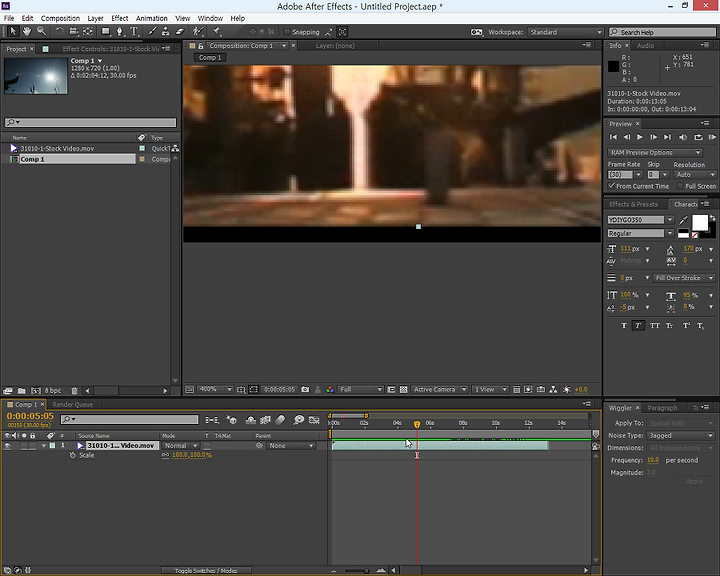
Task: Enable Draft 3D icon in timeline
Action: [232, 420]
